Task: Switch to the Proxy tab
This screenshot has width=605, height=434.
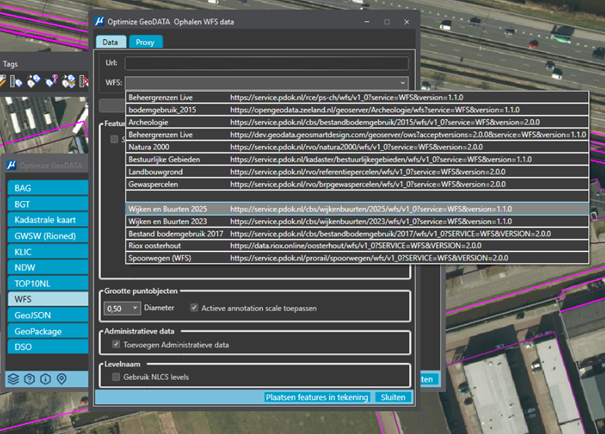Action: click(145, 42)
